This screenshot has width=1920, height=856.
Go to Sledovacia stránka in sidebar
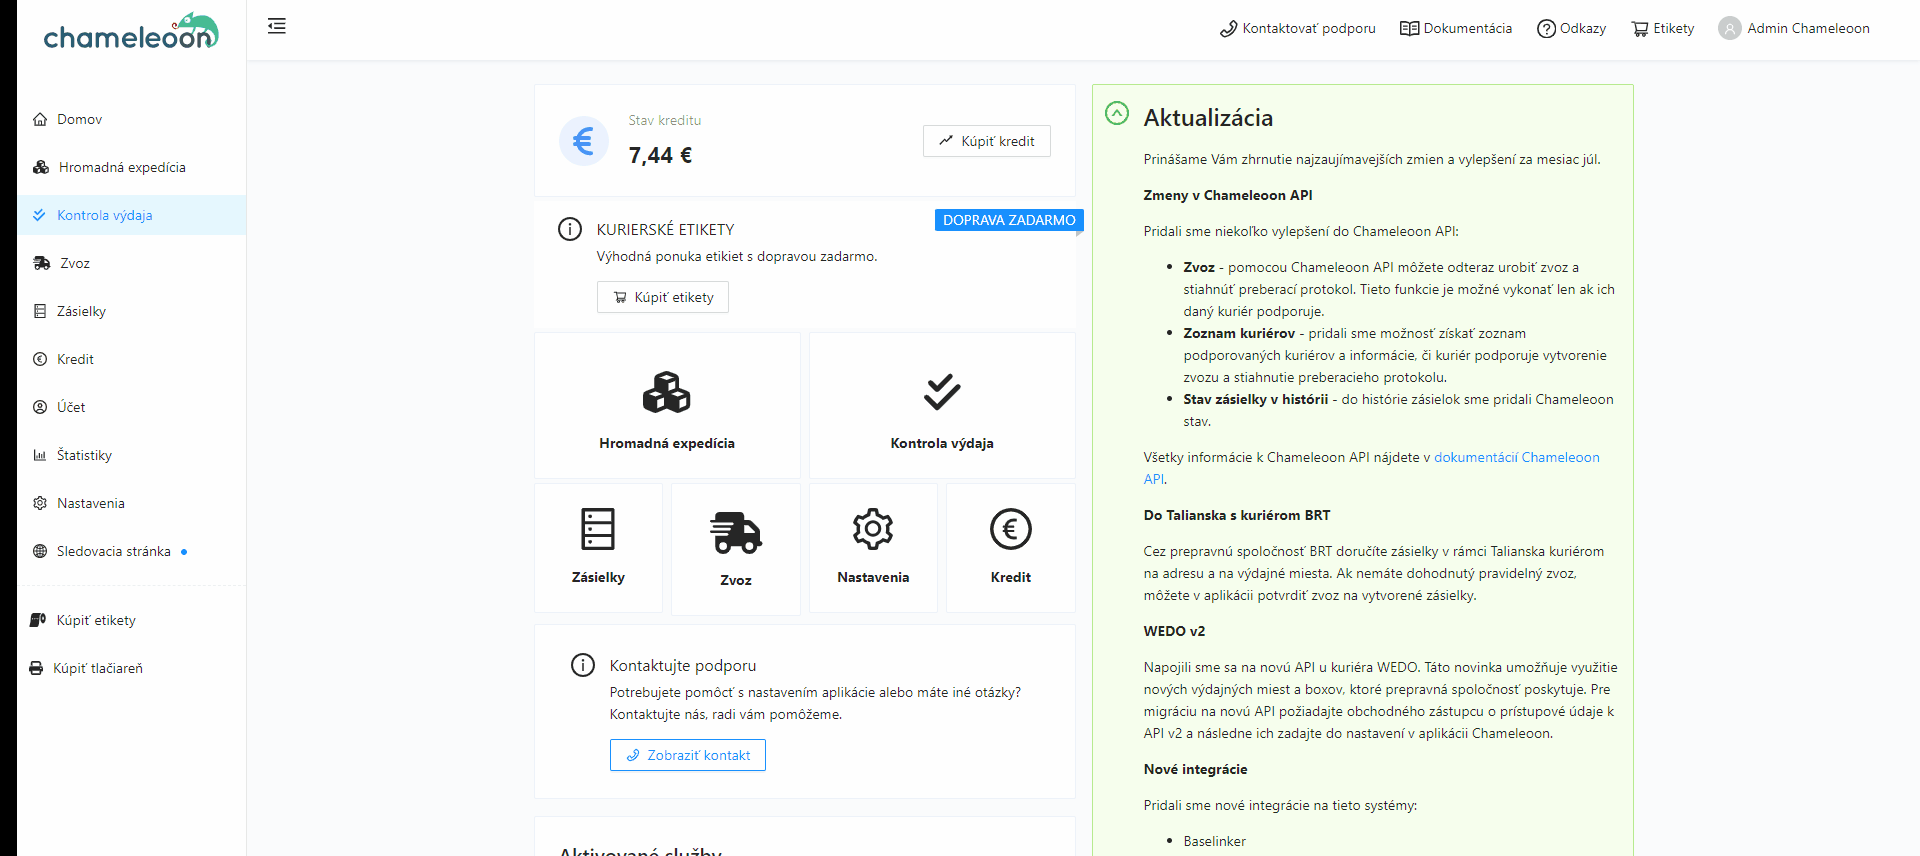pos(113,551)
